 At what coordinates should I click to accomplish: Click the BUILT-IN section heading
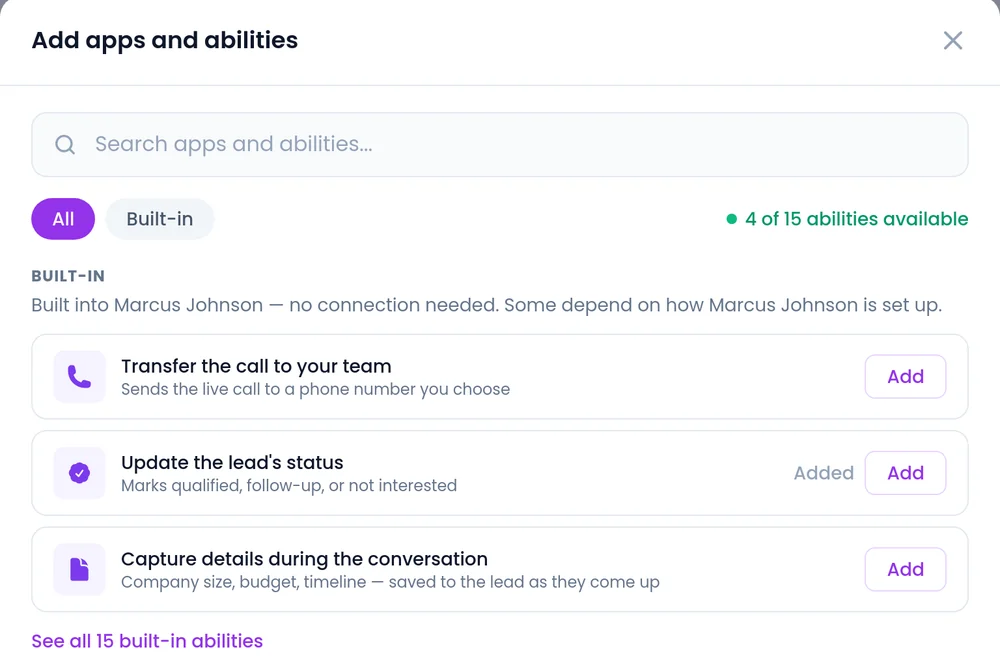coord(68,276)
